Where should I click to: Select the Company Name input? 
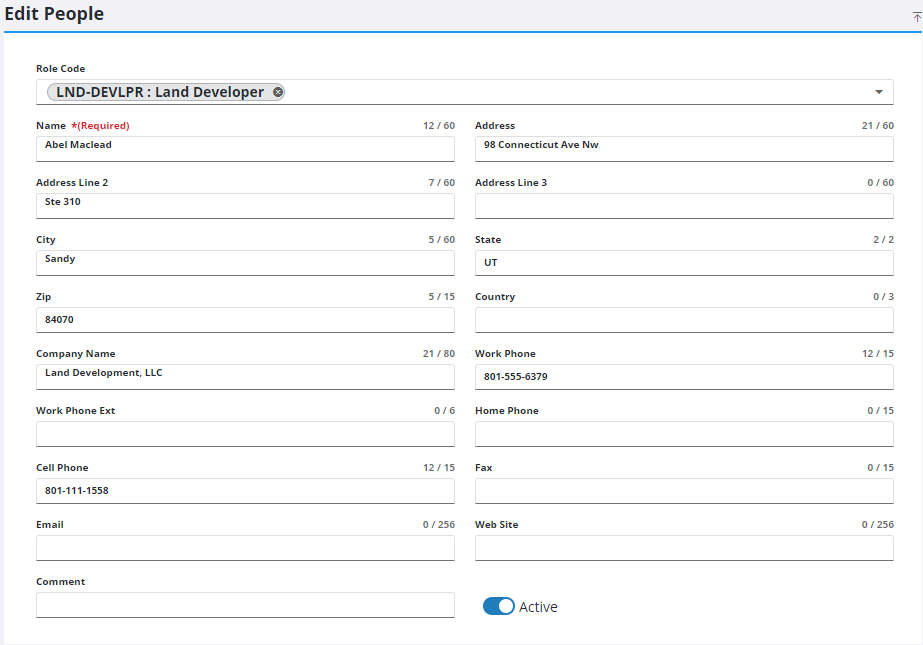(245, 376)
